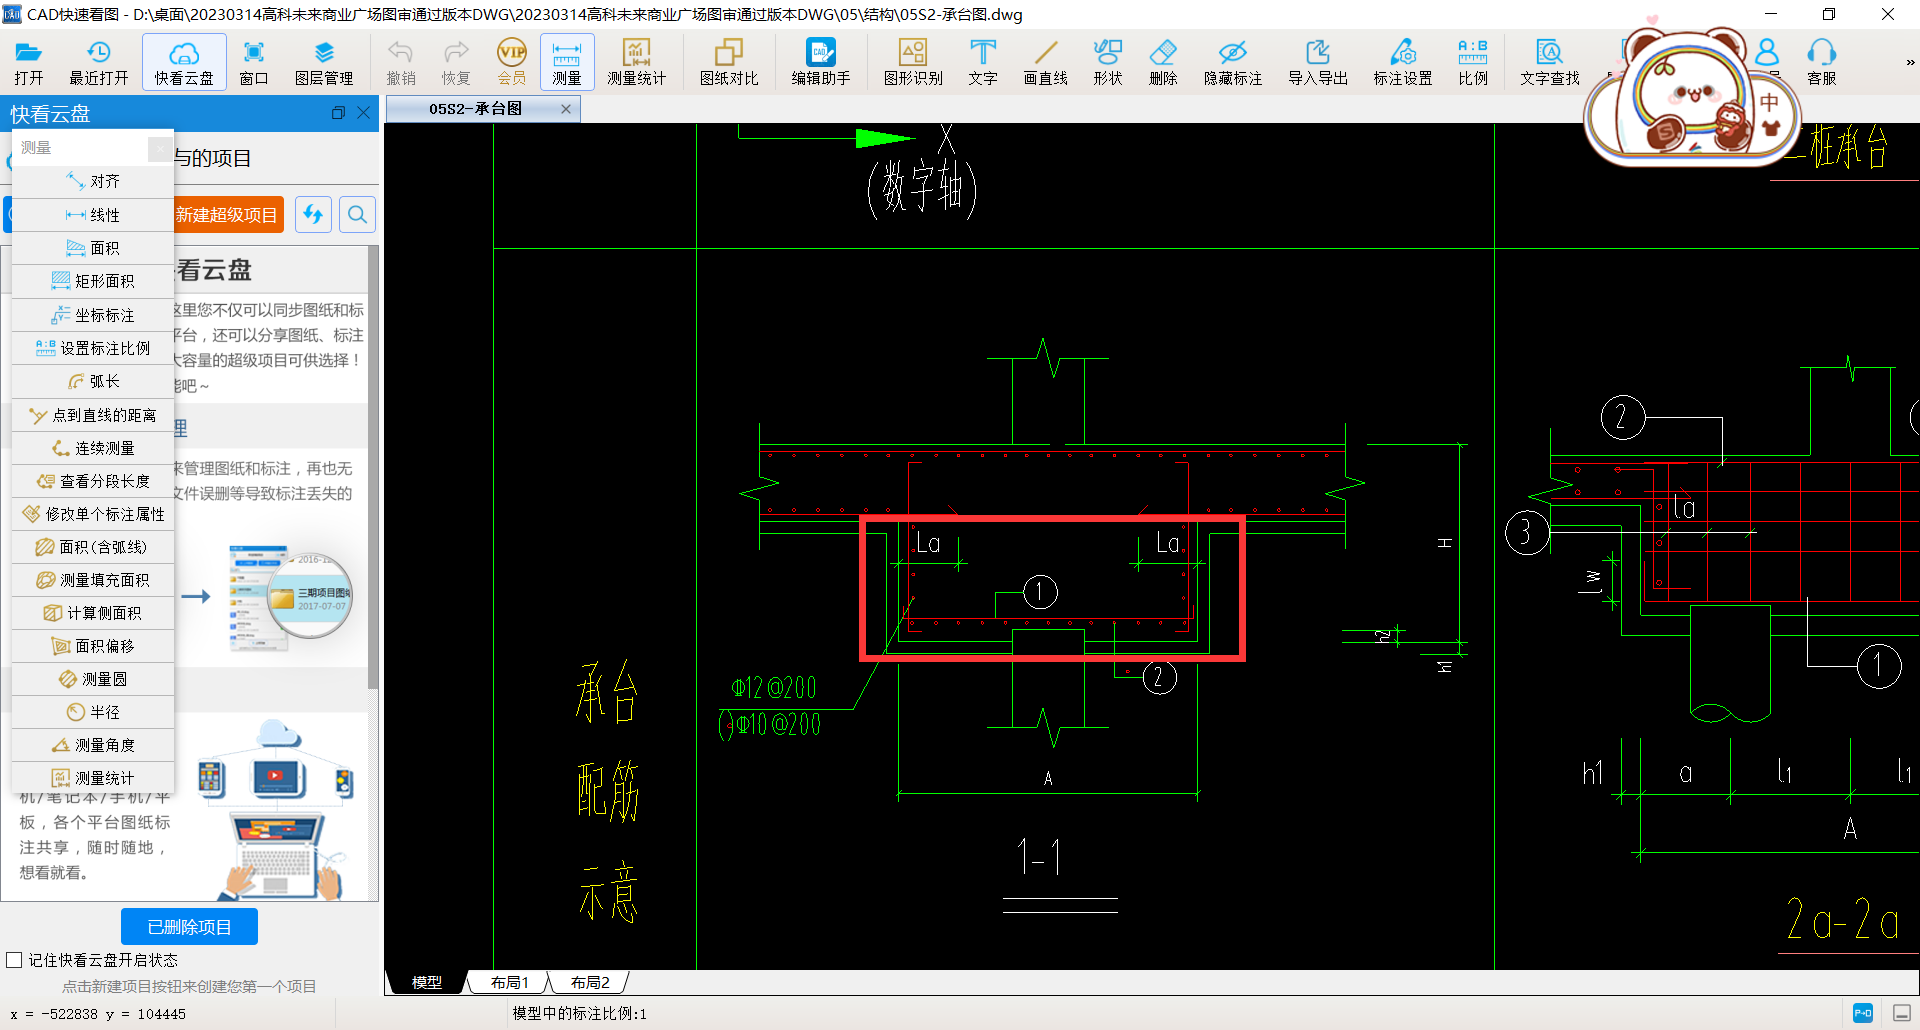
Task: Choose 坐标标注 in measure menu
Action: (93, 315)
